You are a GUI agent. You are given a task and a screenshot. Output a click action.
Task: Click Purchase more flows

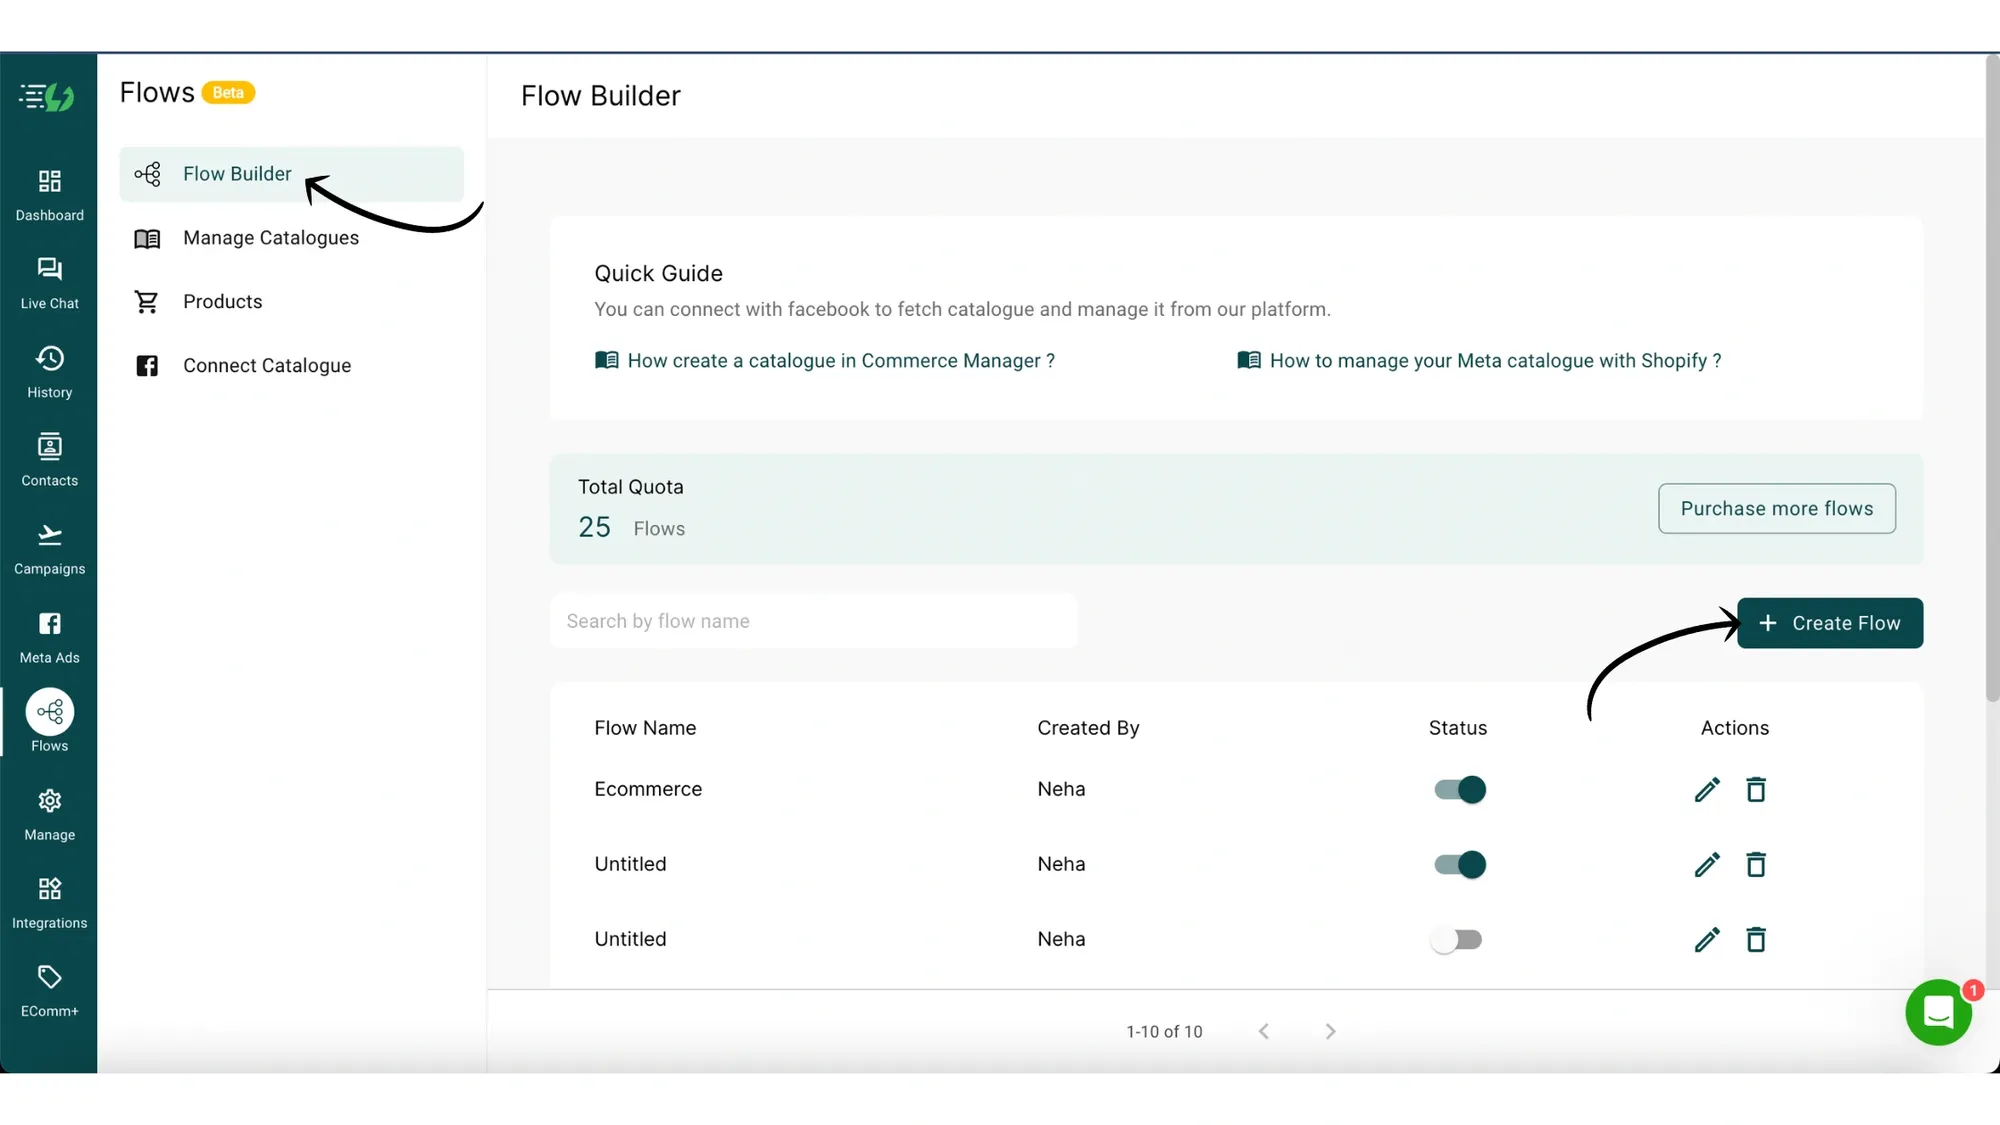pos(1776,508)
